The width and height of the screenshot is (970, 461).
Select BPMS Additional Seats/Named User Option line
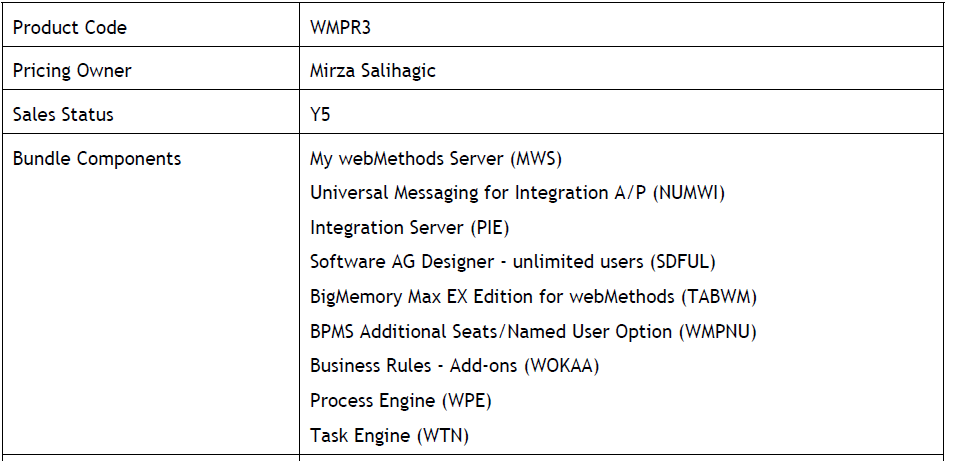pos(533,332)
